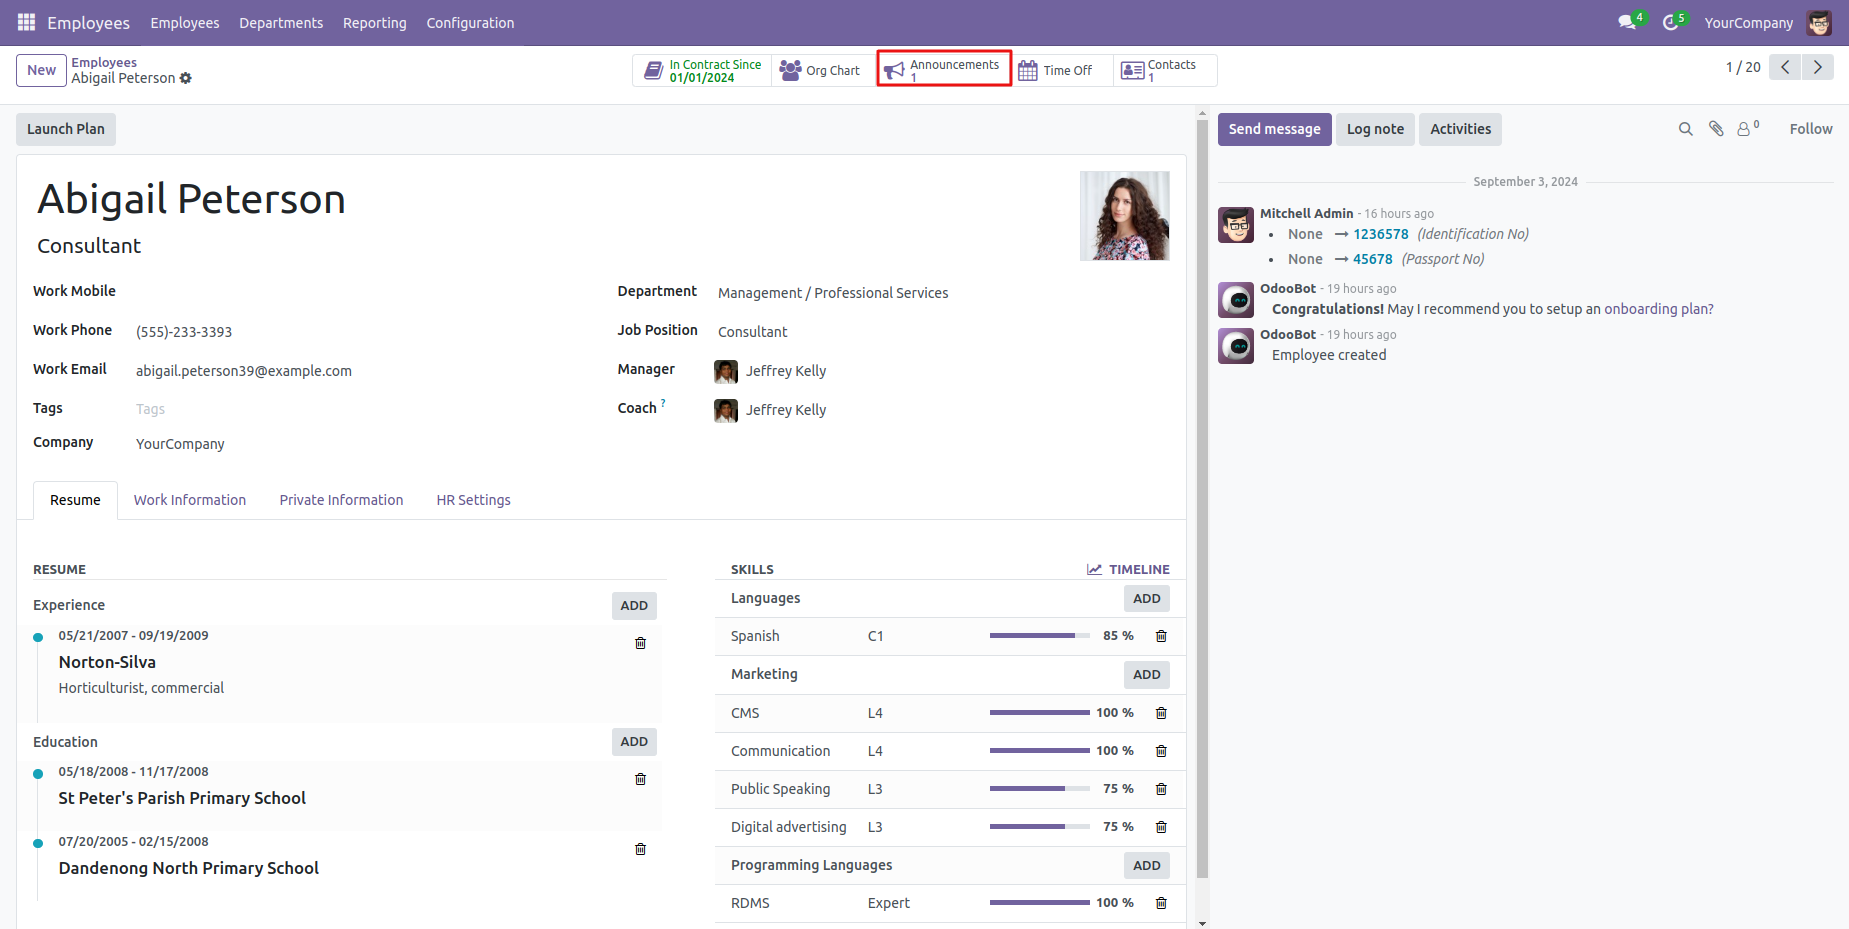Viewport: 1849px width, 929px height.
Task: Click the Abigail Peterson profile photo
Action: pos(1124,216)
